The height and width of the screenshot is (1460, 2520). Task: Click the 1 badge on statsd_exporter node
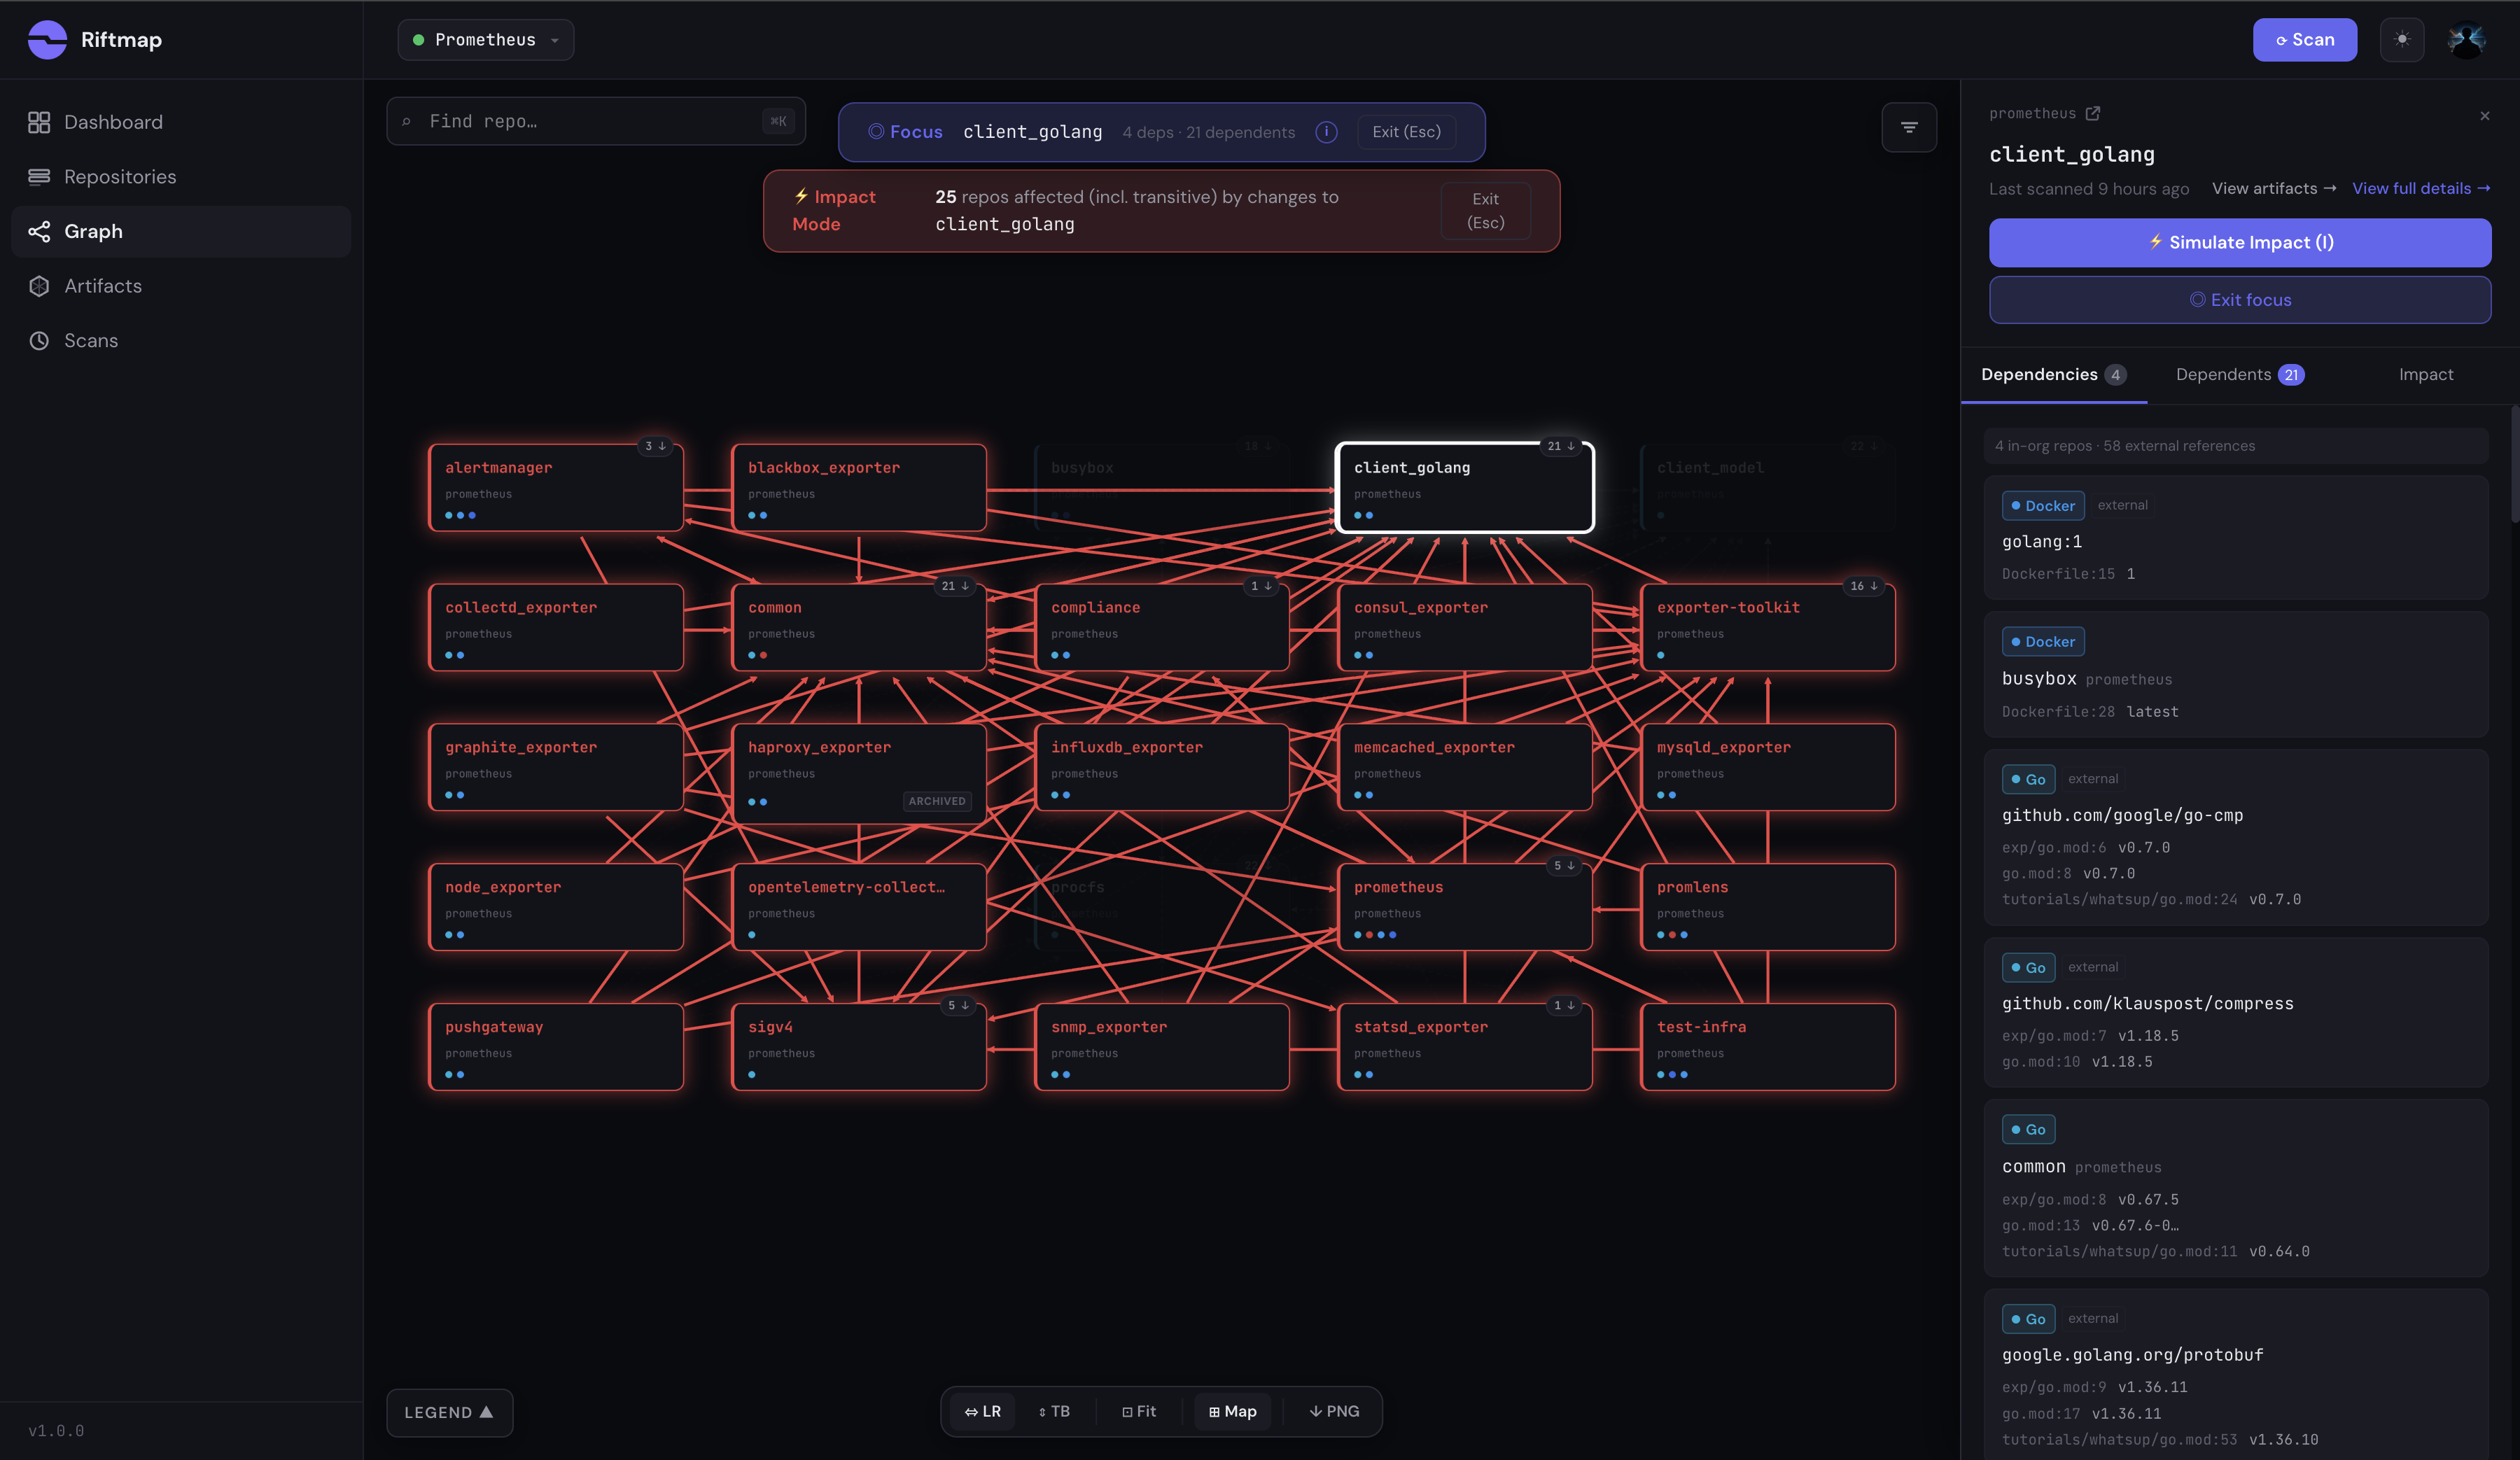pos(1564,1006)
